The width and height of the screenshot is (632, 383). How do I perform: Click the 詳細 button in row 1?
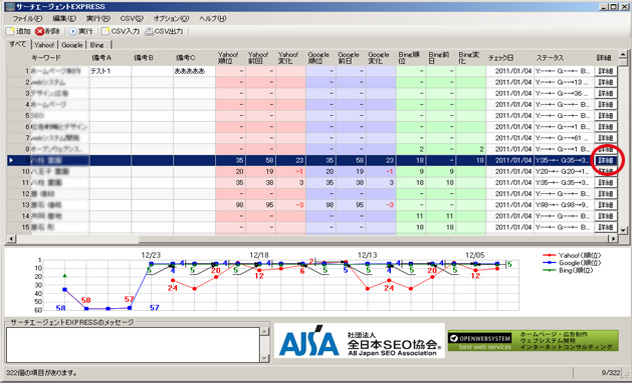click(605, 71)
